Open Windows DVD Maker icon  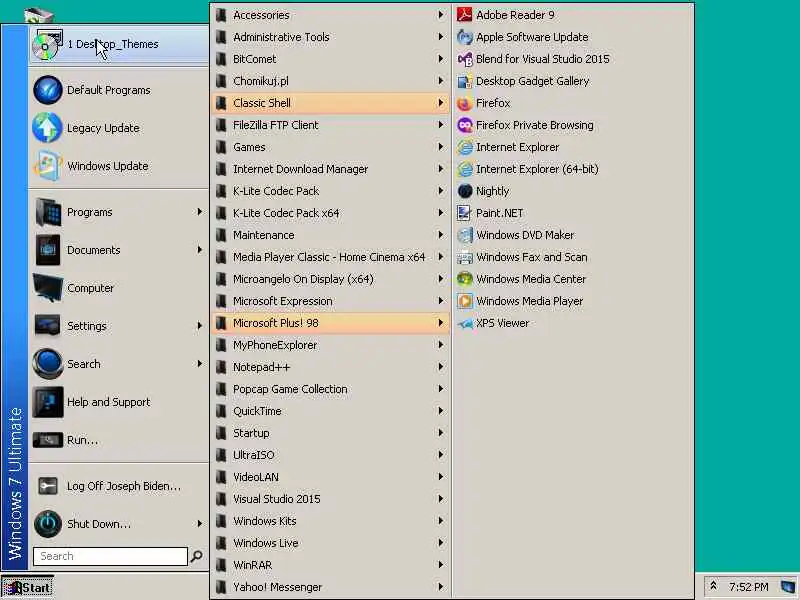[x=464, y=235]
